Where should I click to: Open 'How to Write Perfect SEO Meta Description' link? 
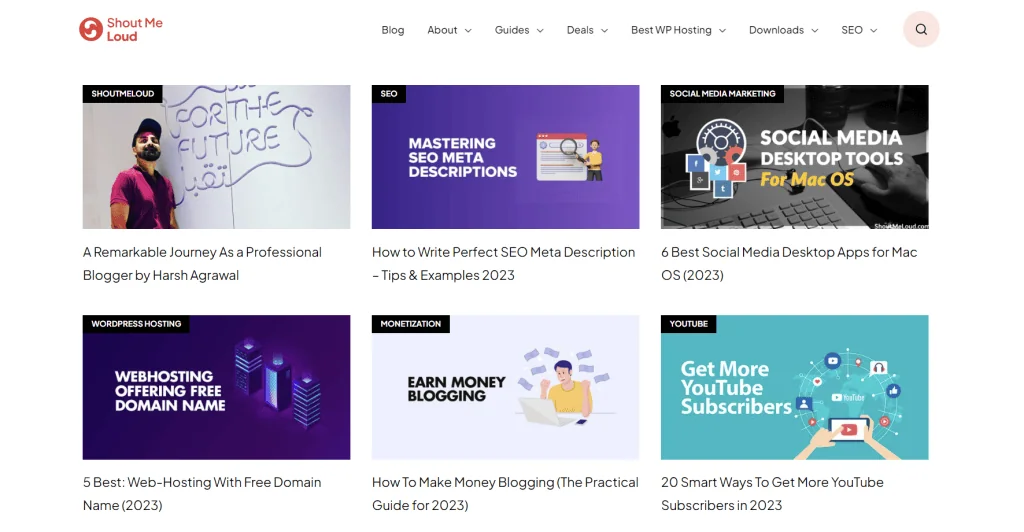pyautogui.click(x=504, y=264)
